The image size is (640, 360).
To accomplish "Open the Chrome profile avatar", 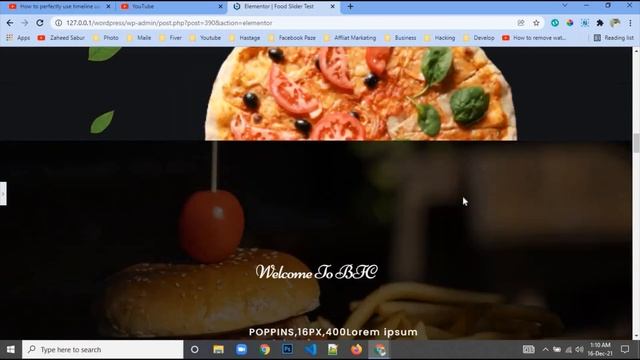I will coord(615,23).
